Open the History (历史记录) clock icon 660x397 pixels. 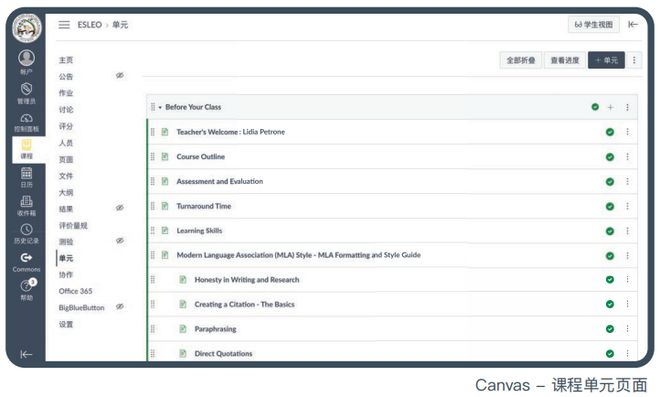[27, 229]
